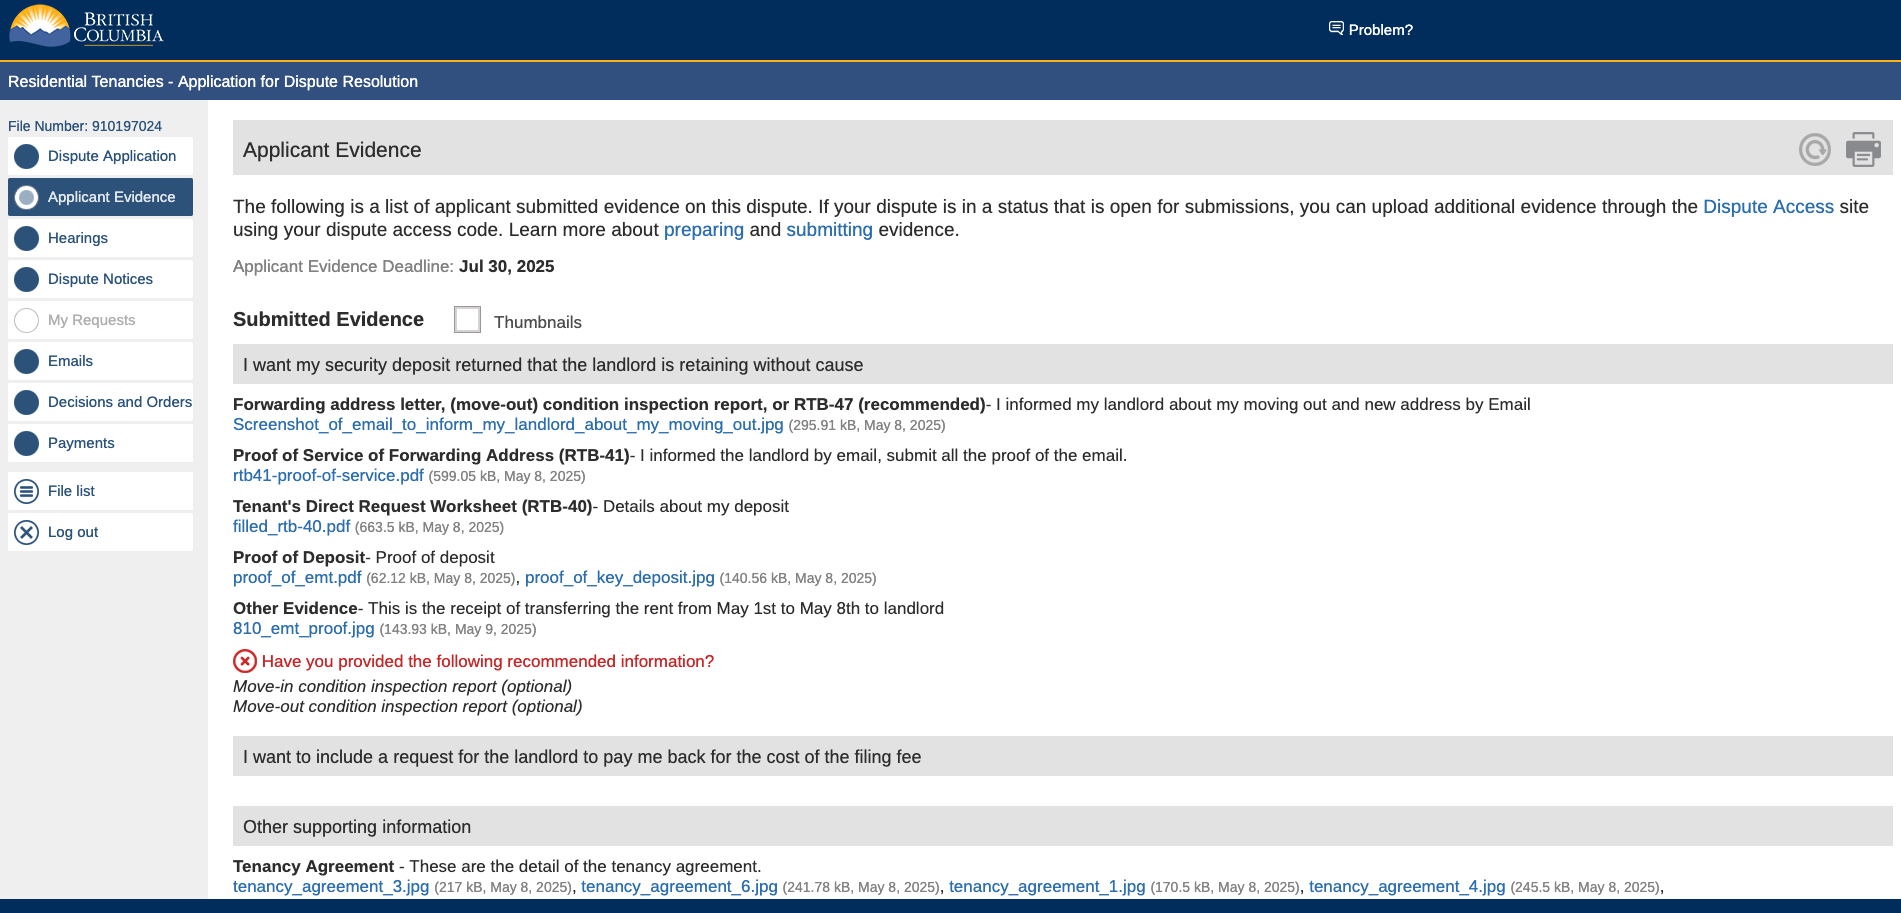Open proof_of_key_deposit.jpg attachment

pos(619,578)
